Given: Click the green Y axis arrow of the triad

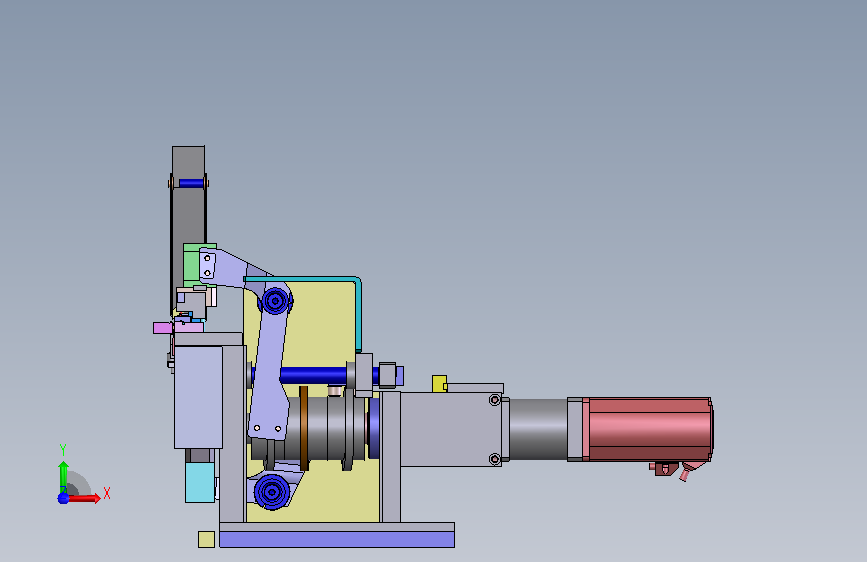Looking at the screenshot, I should click(x=63, y=476).
